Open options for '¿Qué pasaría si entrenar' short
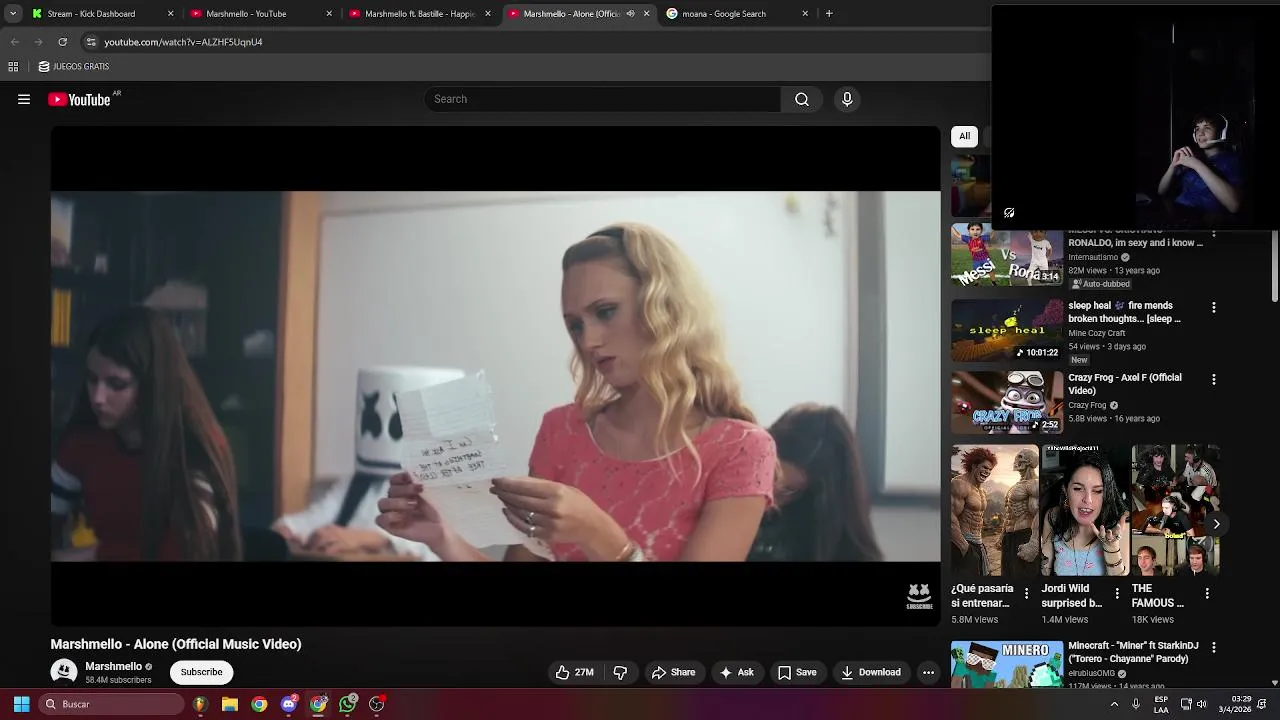Image resolution: width=1280 pixels, height=720 pixels. (x=1026, y=593)
